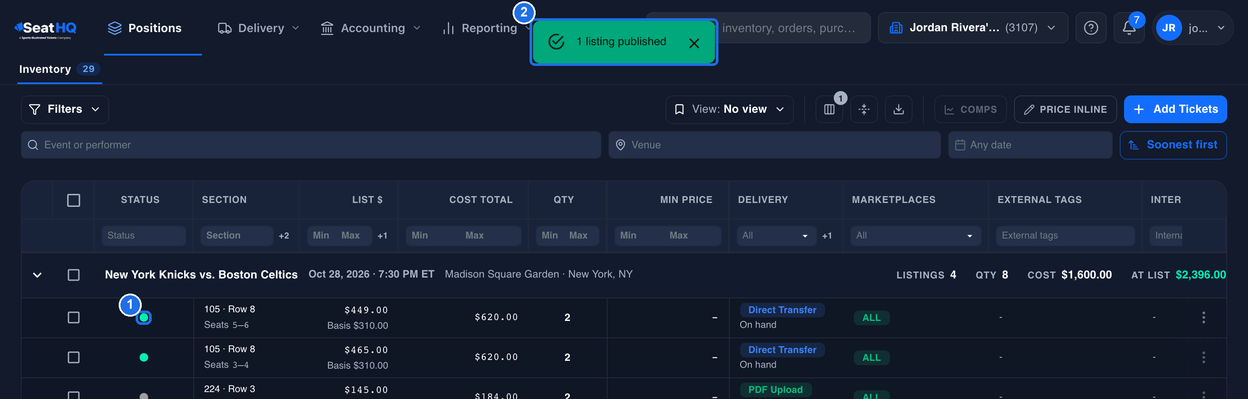Open the Delivery All filter dropdown
1248x399 pixels.
(x=776, y=236)
